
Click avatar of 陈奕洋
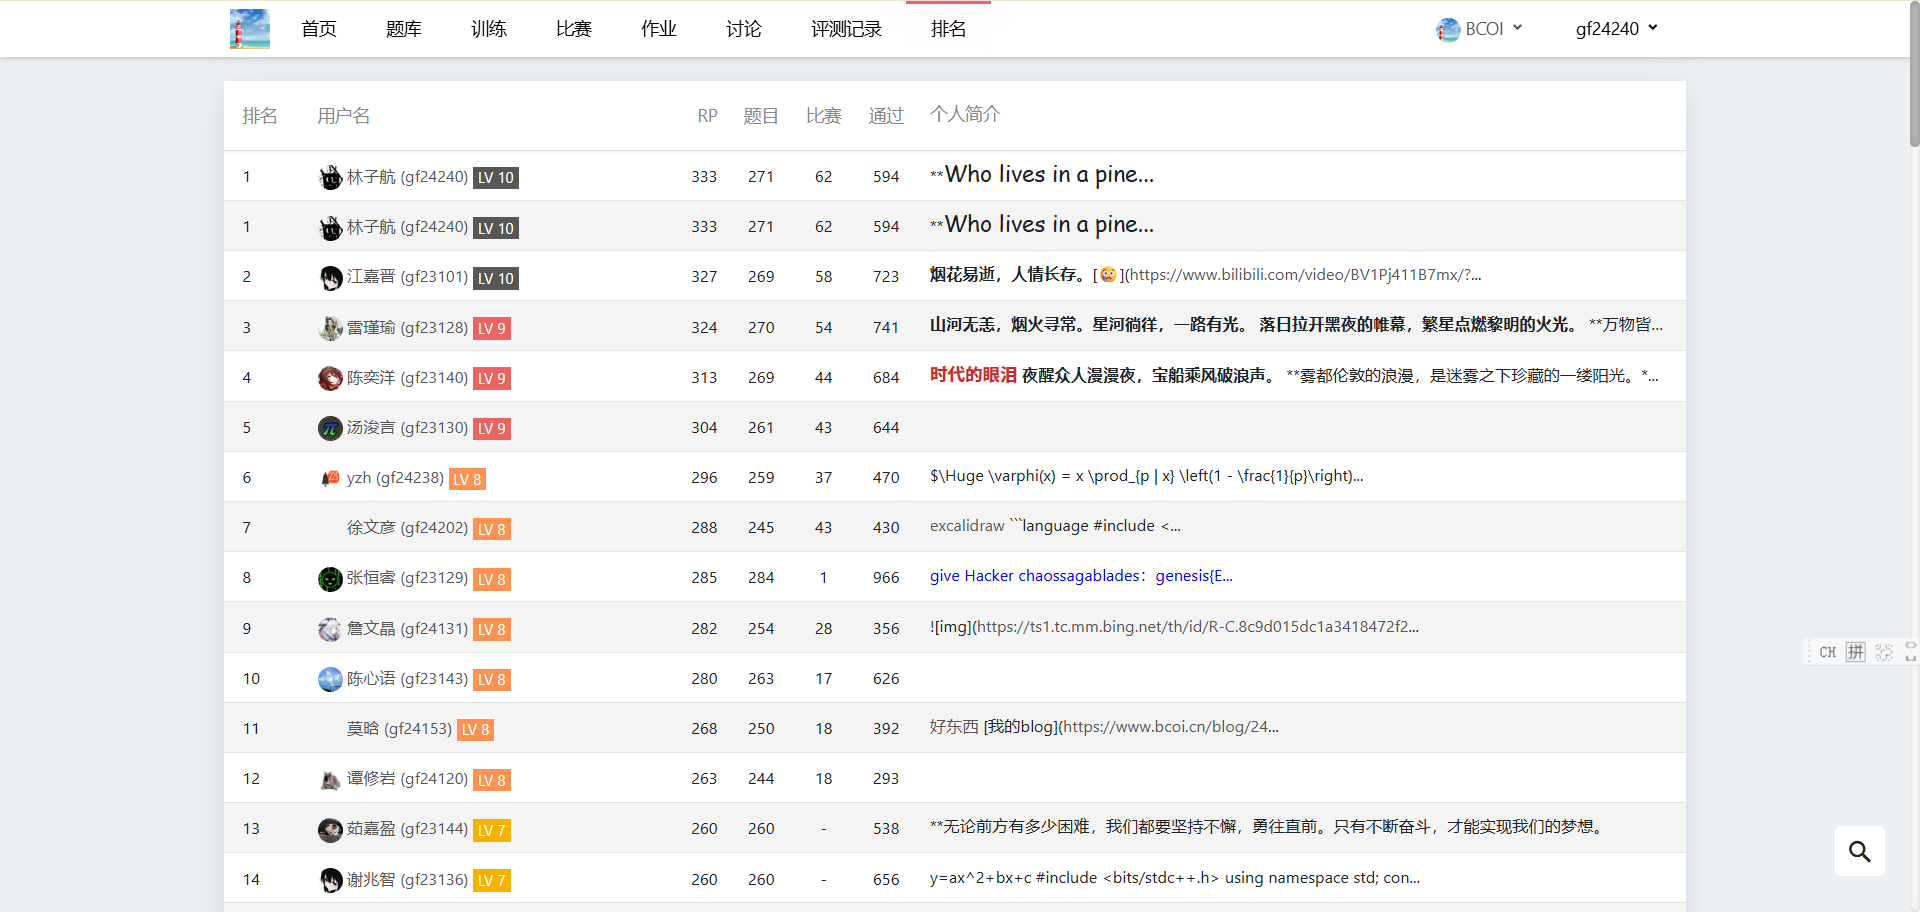330,378
